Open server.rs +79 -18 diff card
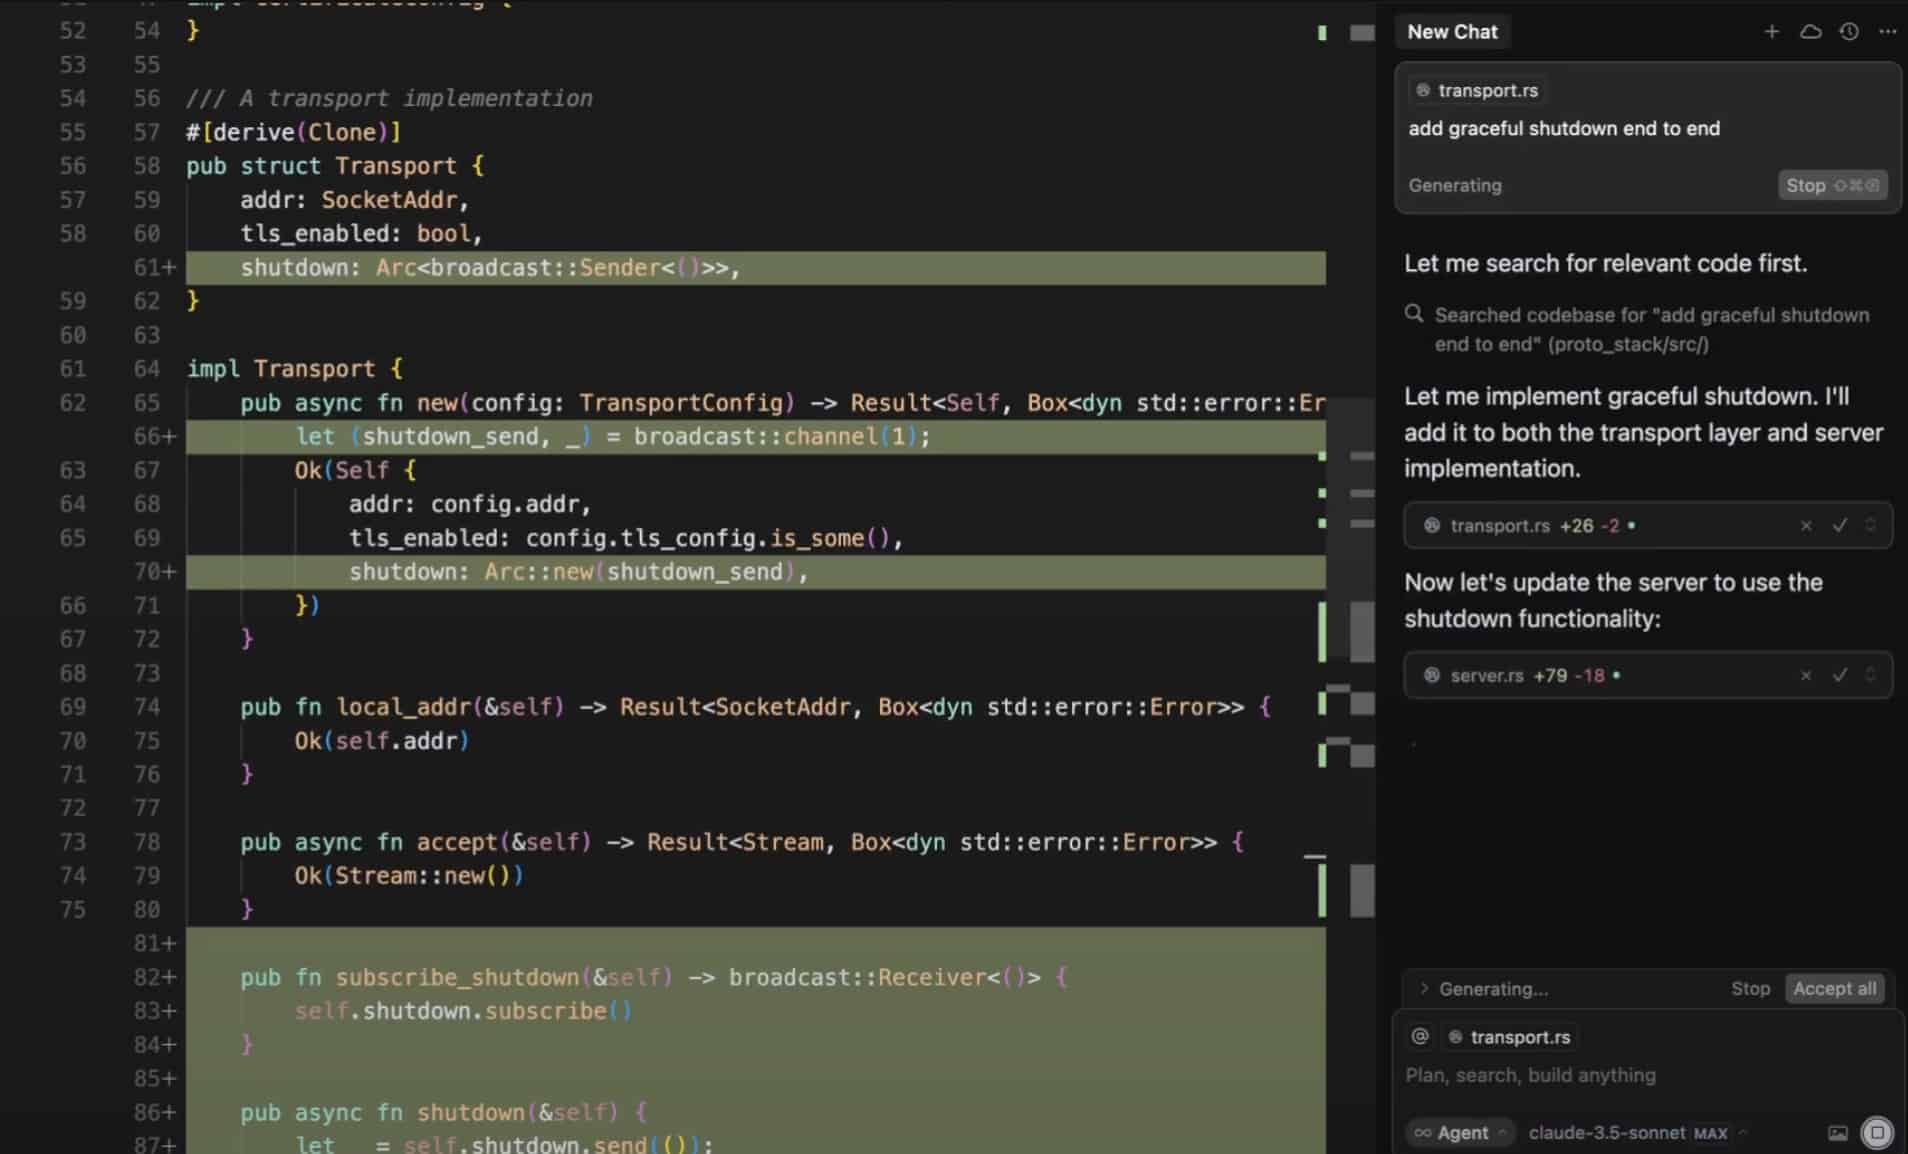 click(1648, 676)
